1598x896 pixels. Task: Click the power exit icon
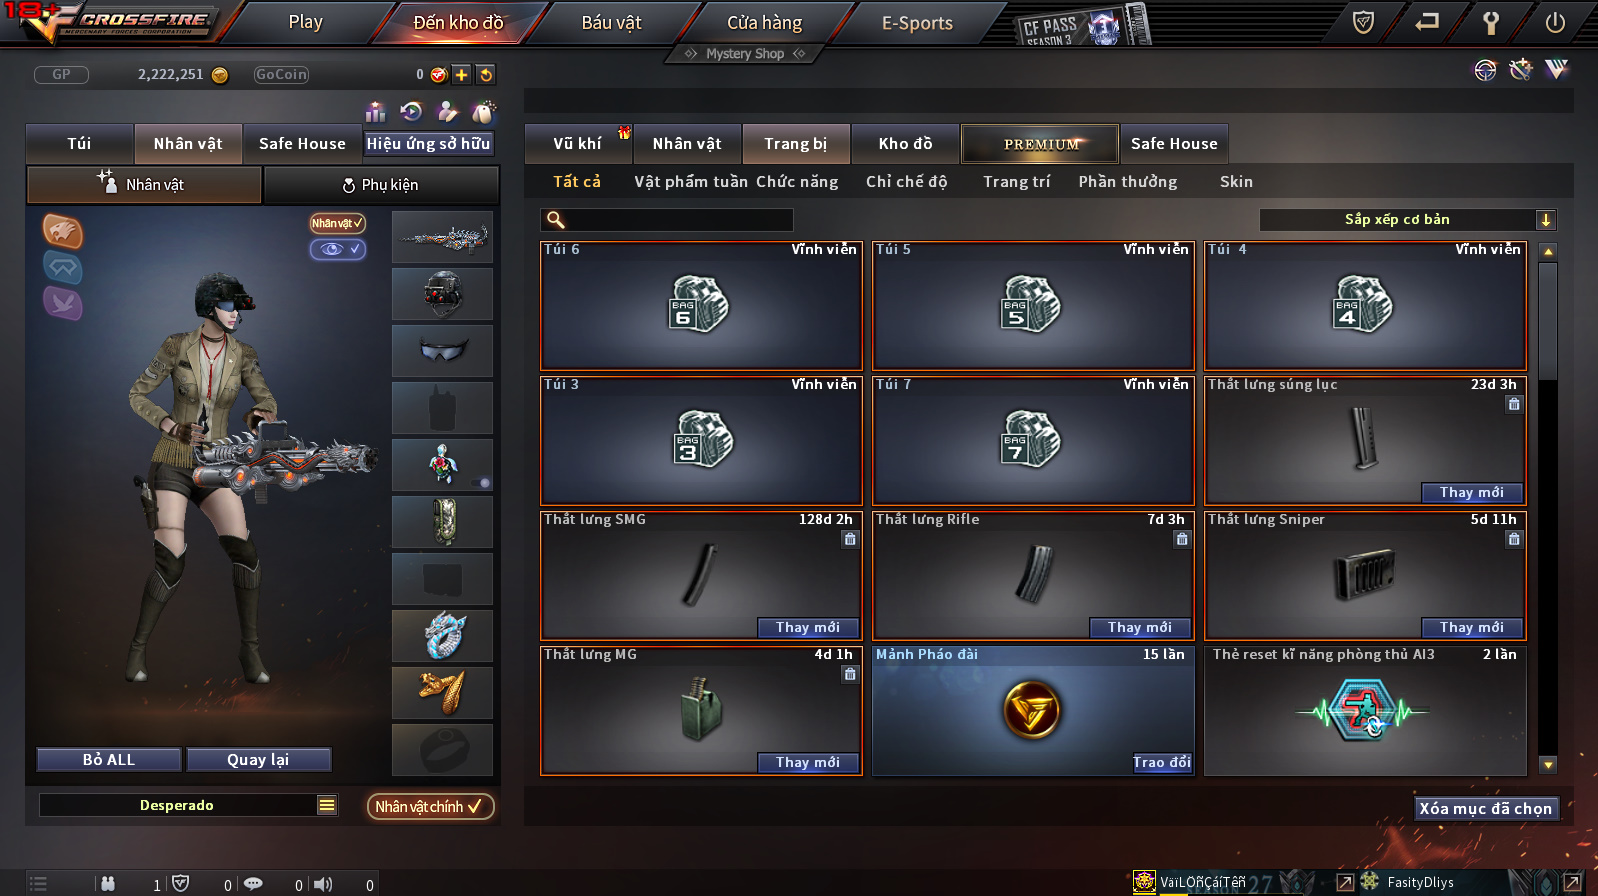click(1555, 22)
